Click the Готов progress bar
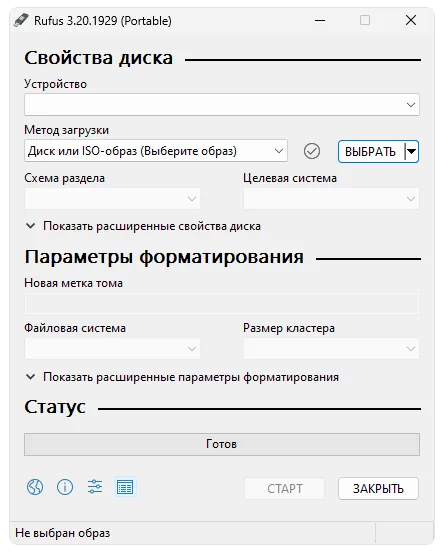 coord(222,444)
